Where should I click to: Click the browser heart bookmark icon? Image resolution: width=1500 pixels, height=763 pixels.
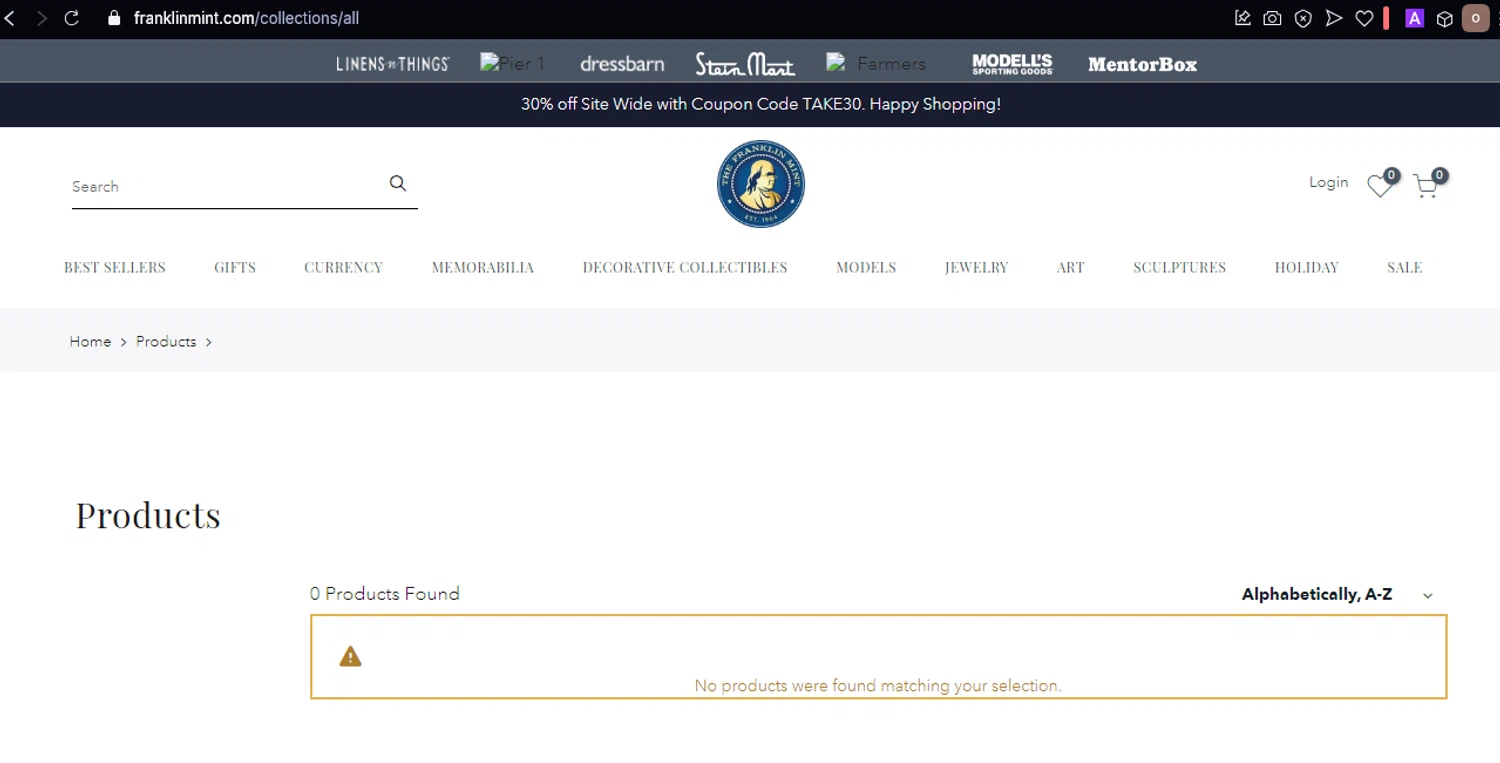[1364, 18]
